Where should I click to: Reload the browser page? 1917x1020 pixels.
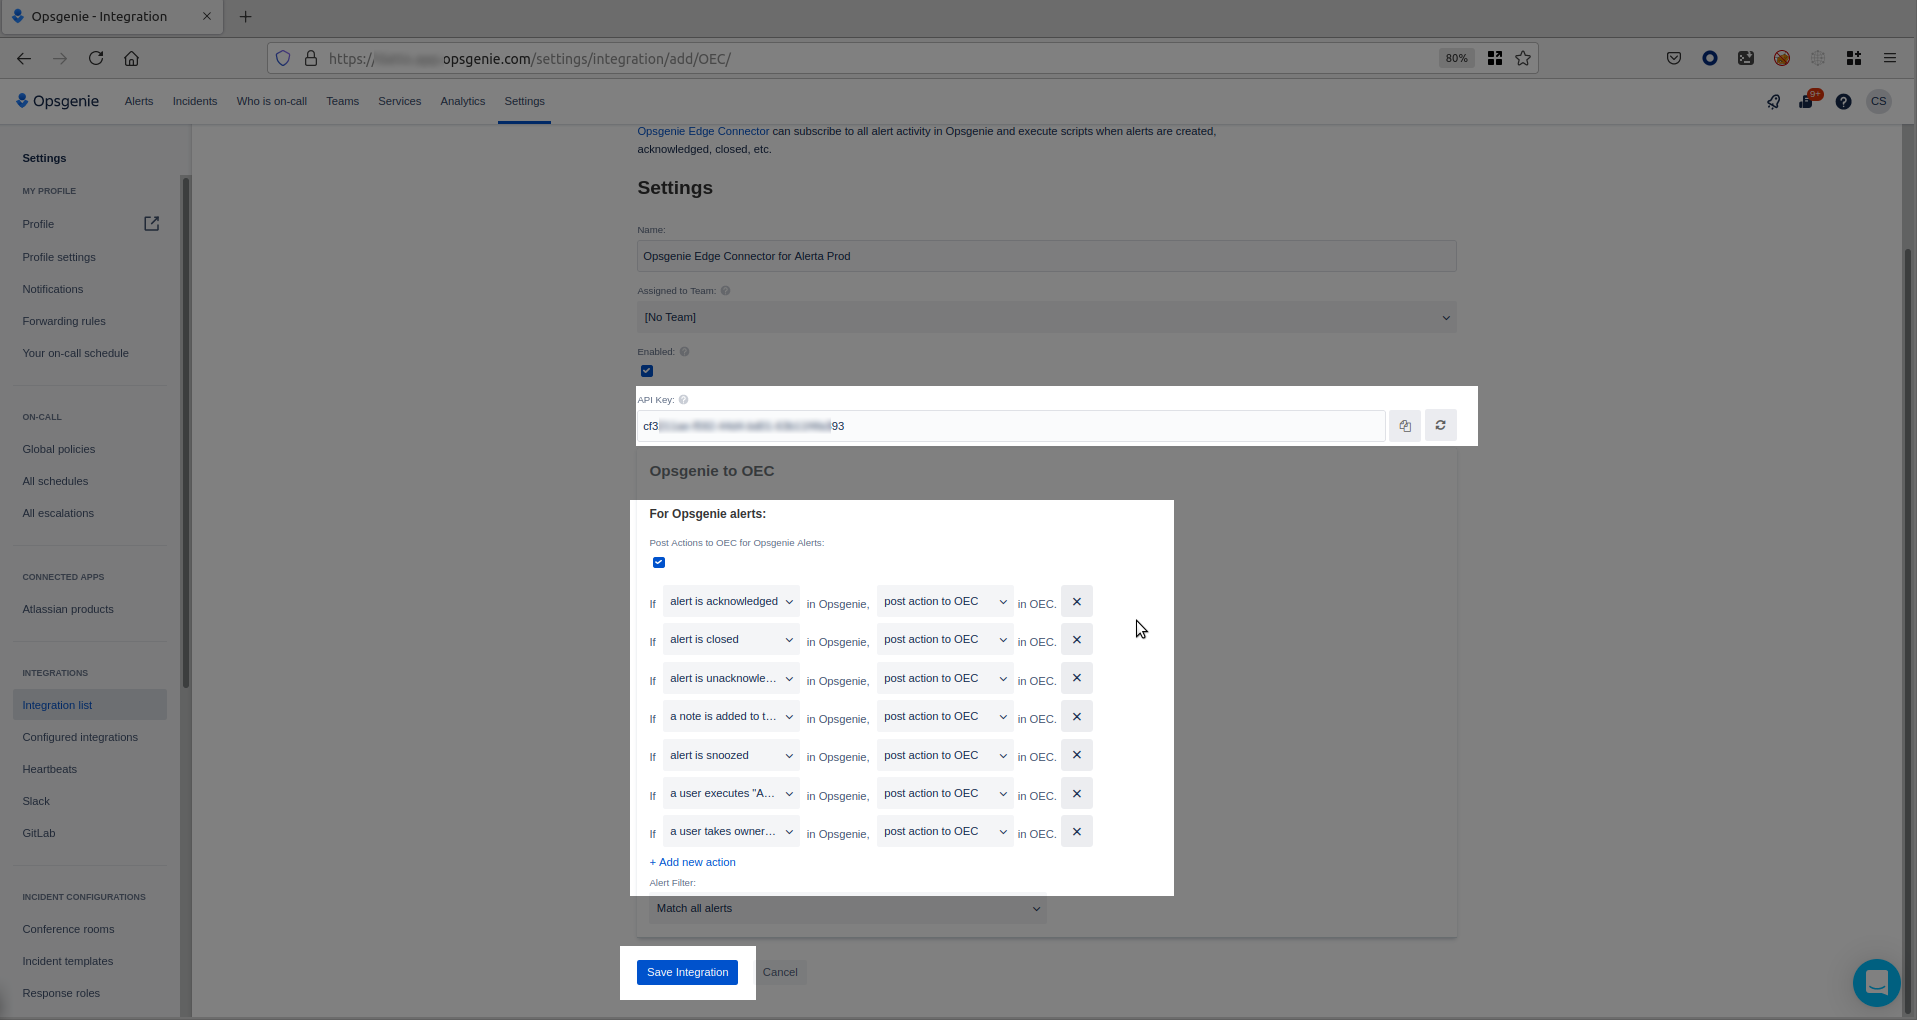point(96,58)
